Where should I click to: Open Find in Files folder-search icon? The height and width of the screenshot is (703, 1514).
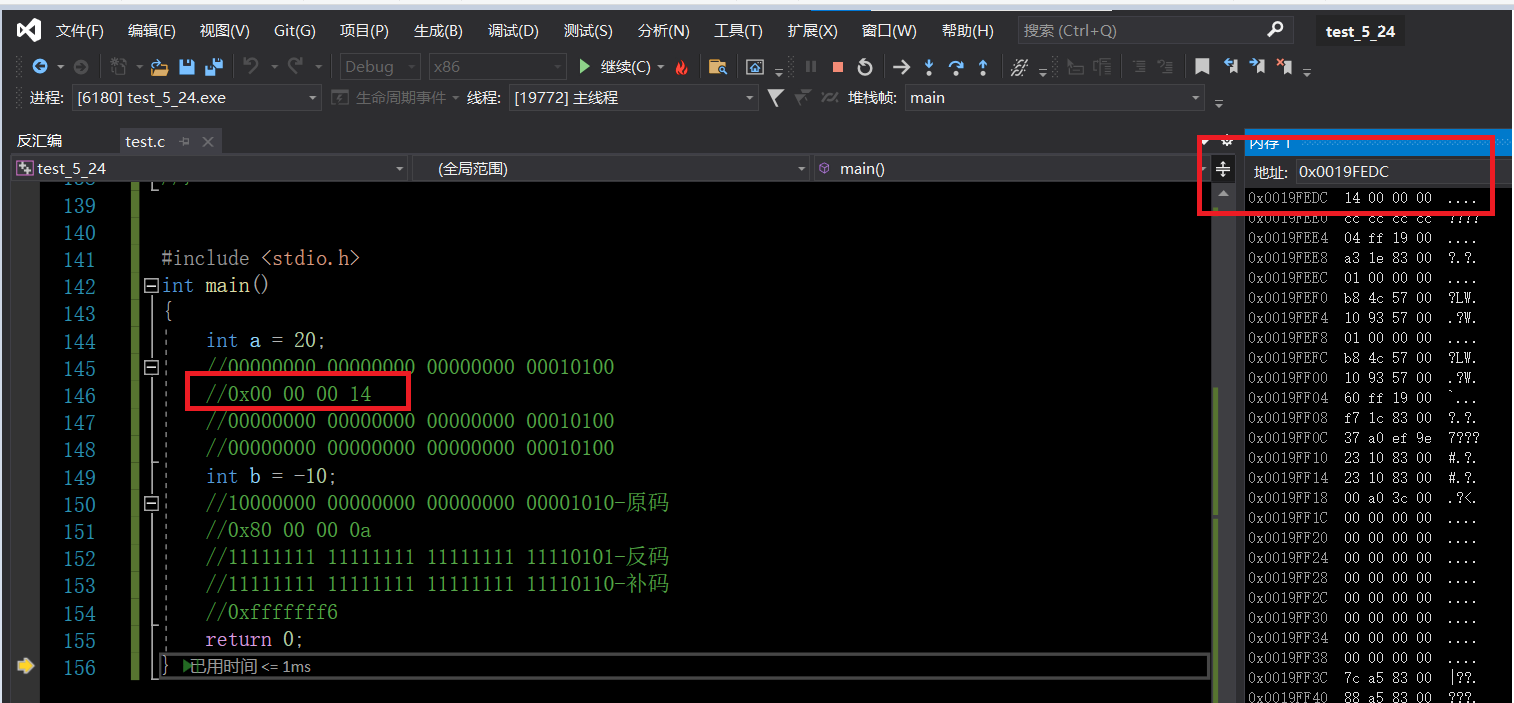pos(717,67)
